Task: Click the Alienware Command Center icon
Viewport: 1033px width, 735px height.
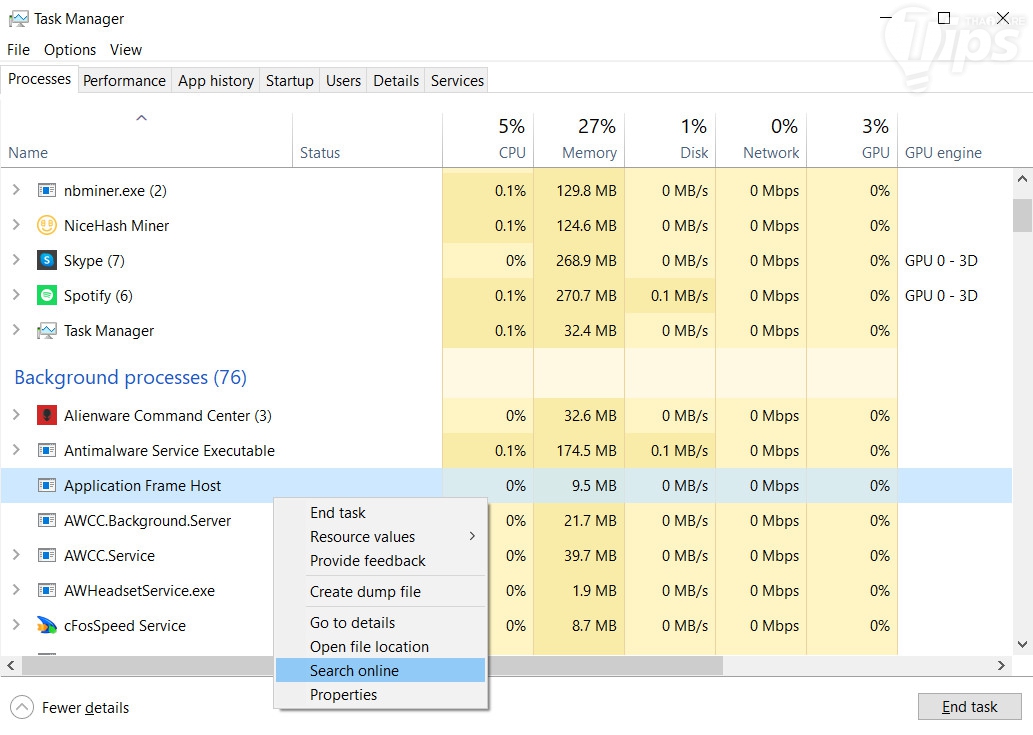Action: (47, 416)
